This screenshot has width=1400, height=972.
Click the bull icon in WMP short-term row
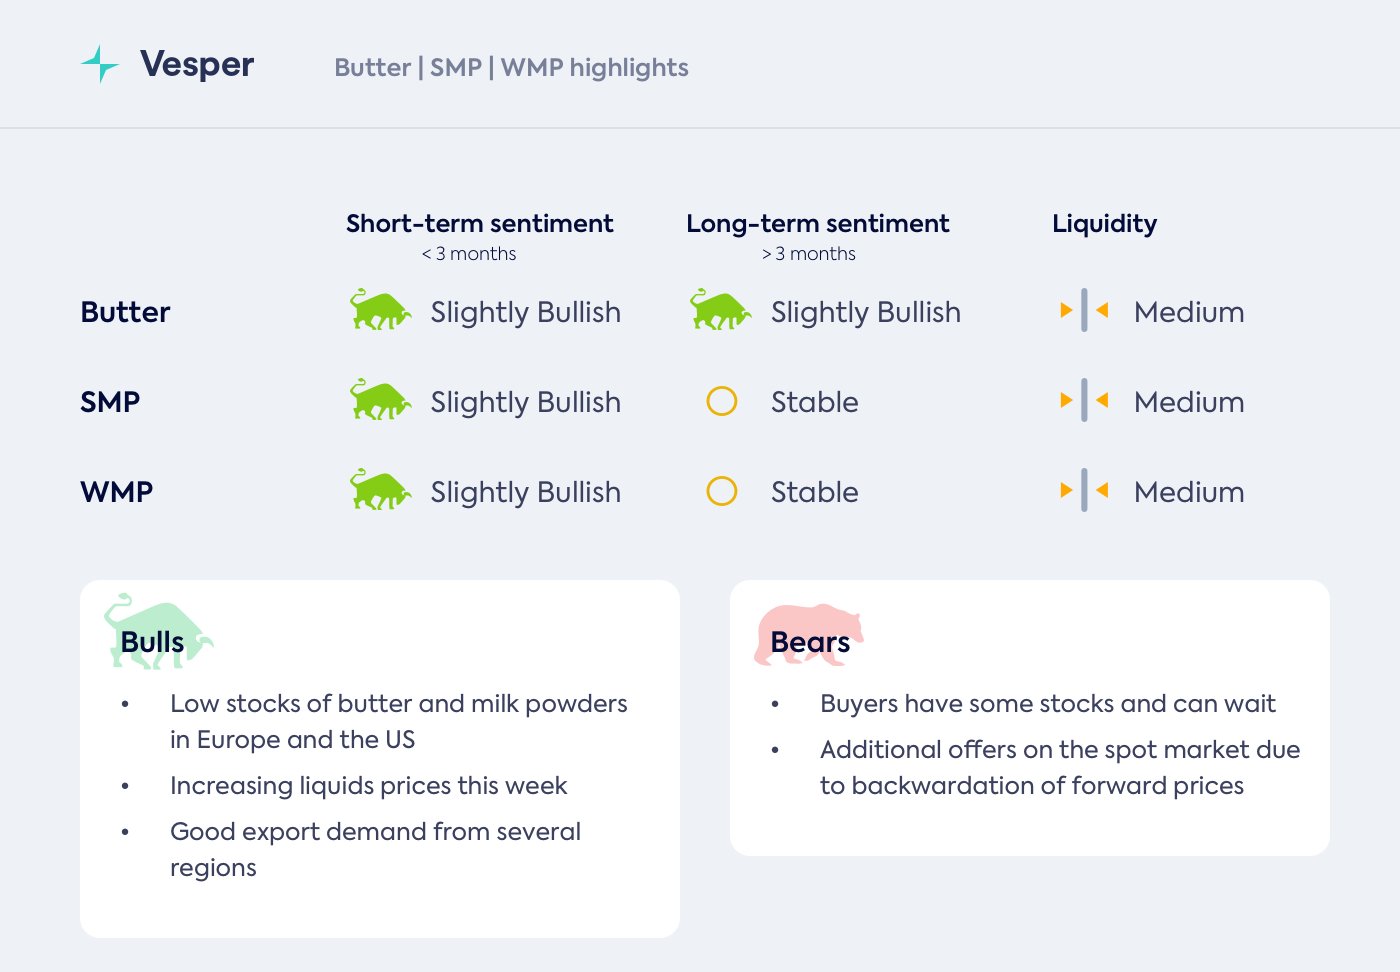(380, 491)
